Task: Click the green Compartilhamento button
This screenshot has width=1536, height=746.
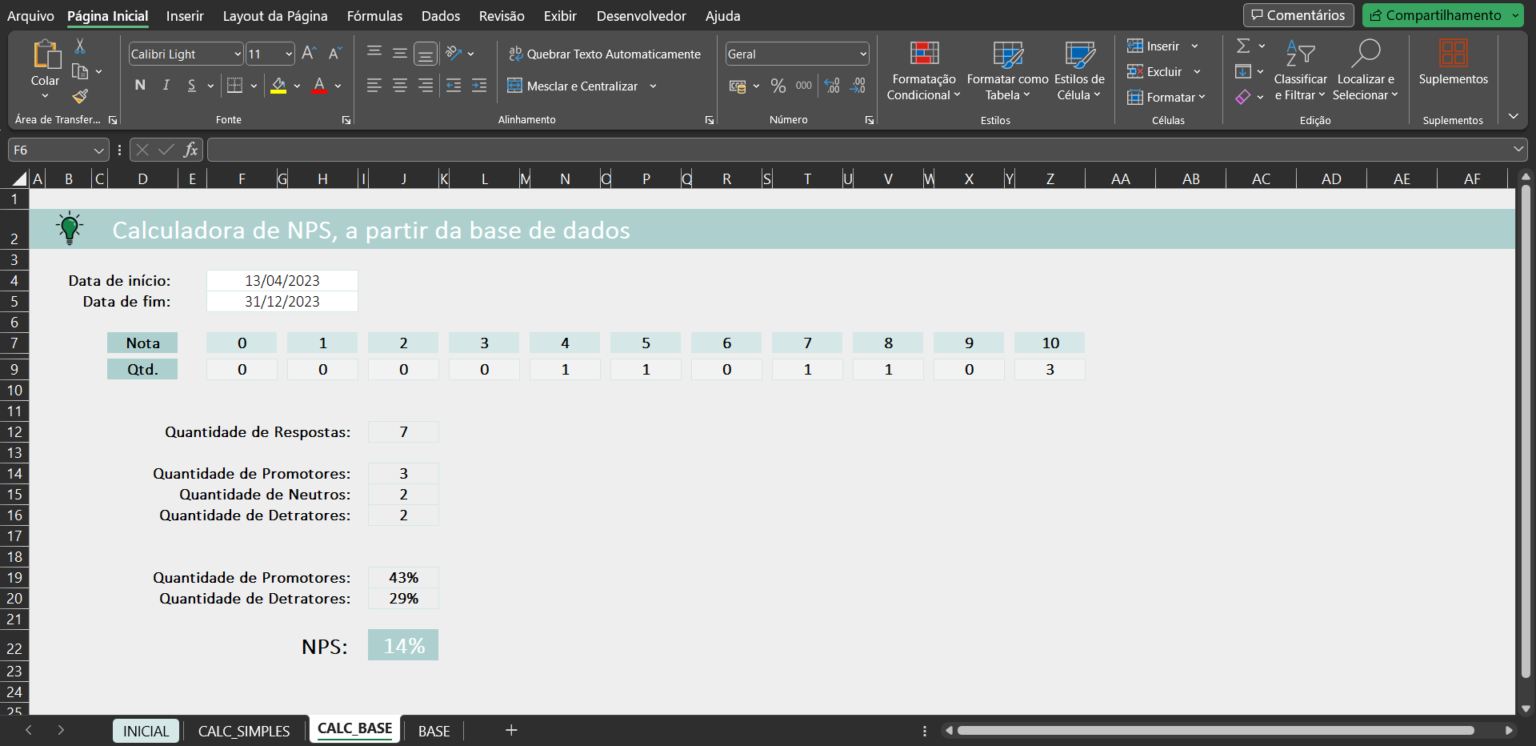Action: (1441, 15)
